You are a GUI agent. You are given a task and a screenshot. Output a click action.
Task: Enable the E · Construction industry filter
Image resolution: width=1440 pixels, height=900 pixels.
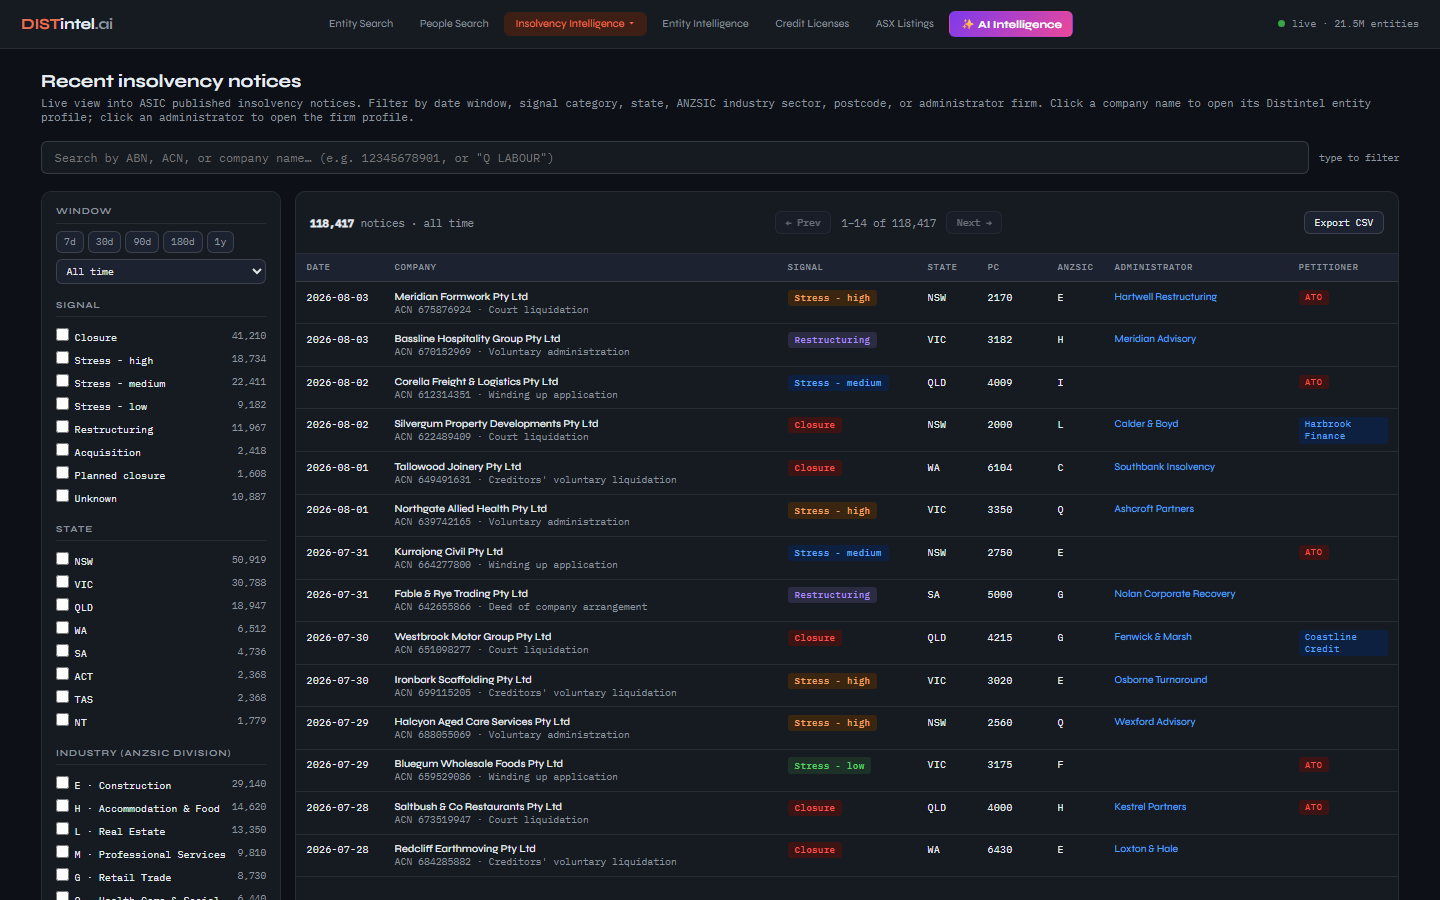63,783
